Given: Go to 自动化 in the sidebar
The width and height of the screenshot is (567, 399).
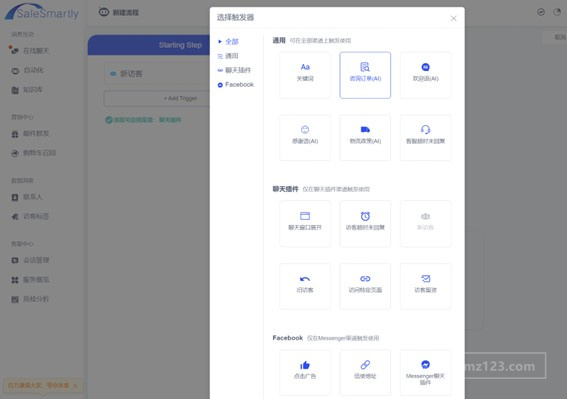Looking at the screenshot, I should click(x=28, y=70).
